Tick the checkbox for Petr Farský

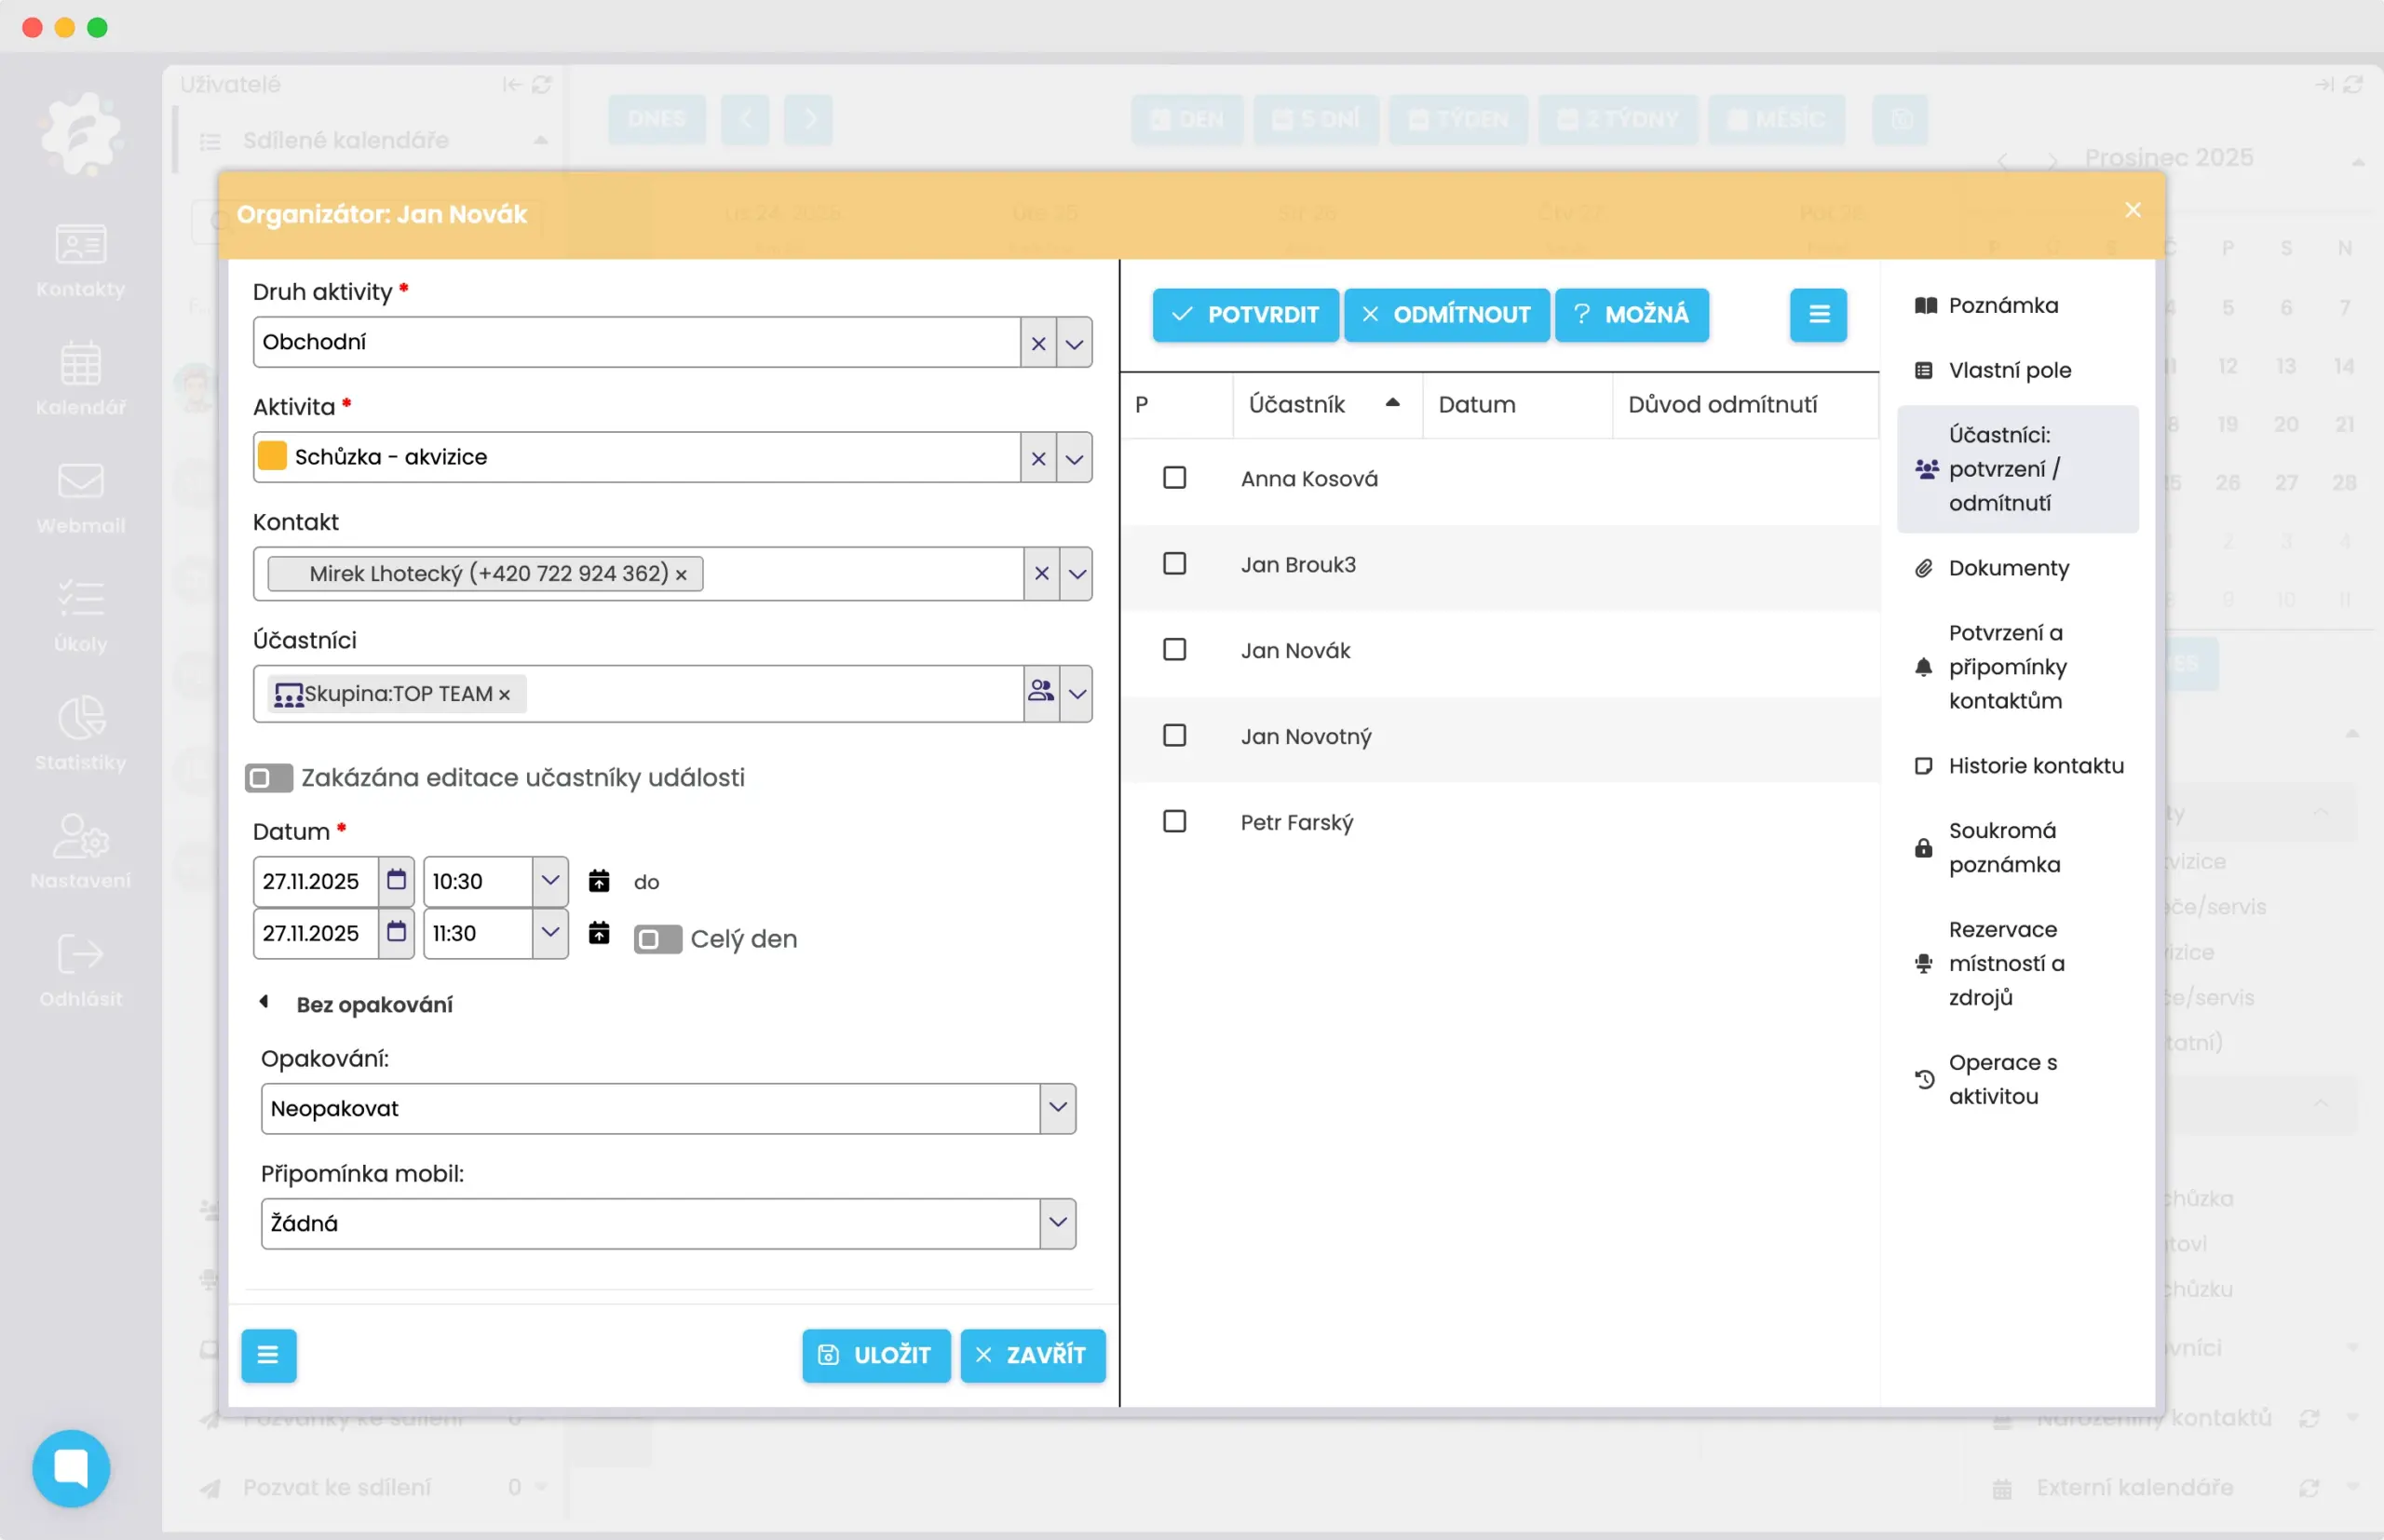[x=1174, y=821]
